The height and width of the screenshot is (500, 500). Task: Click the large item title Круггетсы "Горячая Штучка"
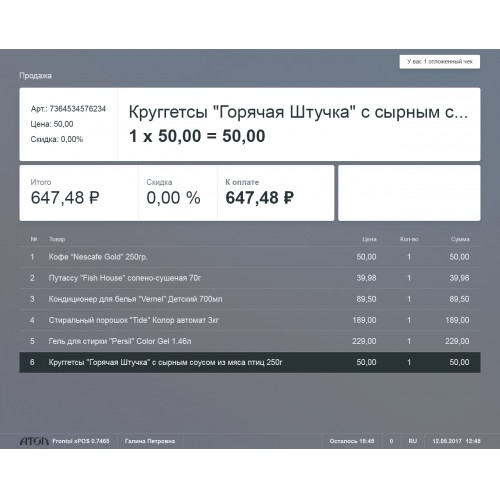298,112
